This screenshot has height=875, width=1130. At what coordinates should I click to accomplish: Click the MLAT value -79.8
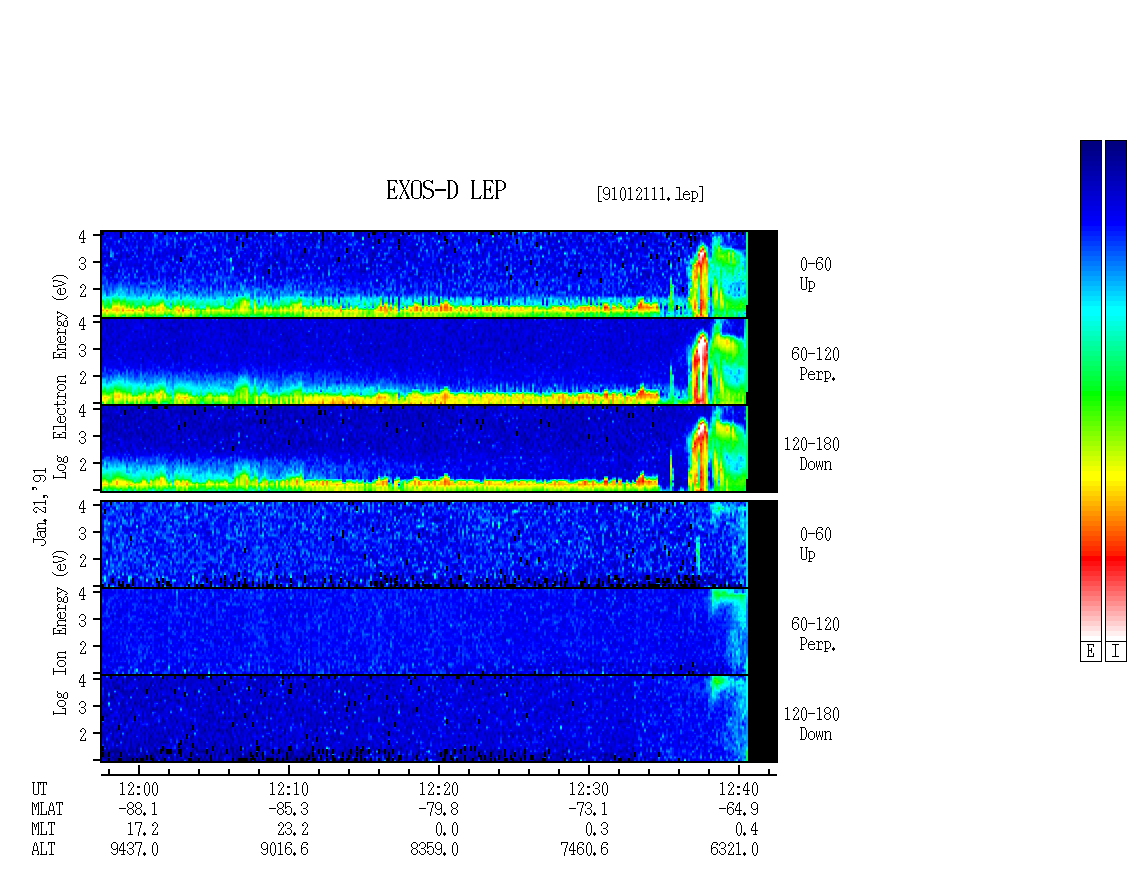(x=438, y=809)
